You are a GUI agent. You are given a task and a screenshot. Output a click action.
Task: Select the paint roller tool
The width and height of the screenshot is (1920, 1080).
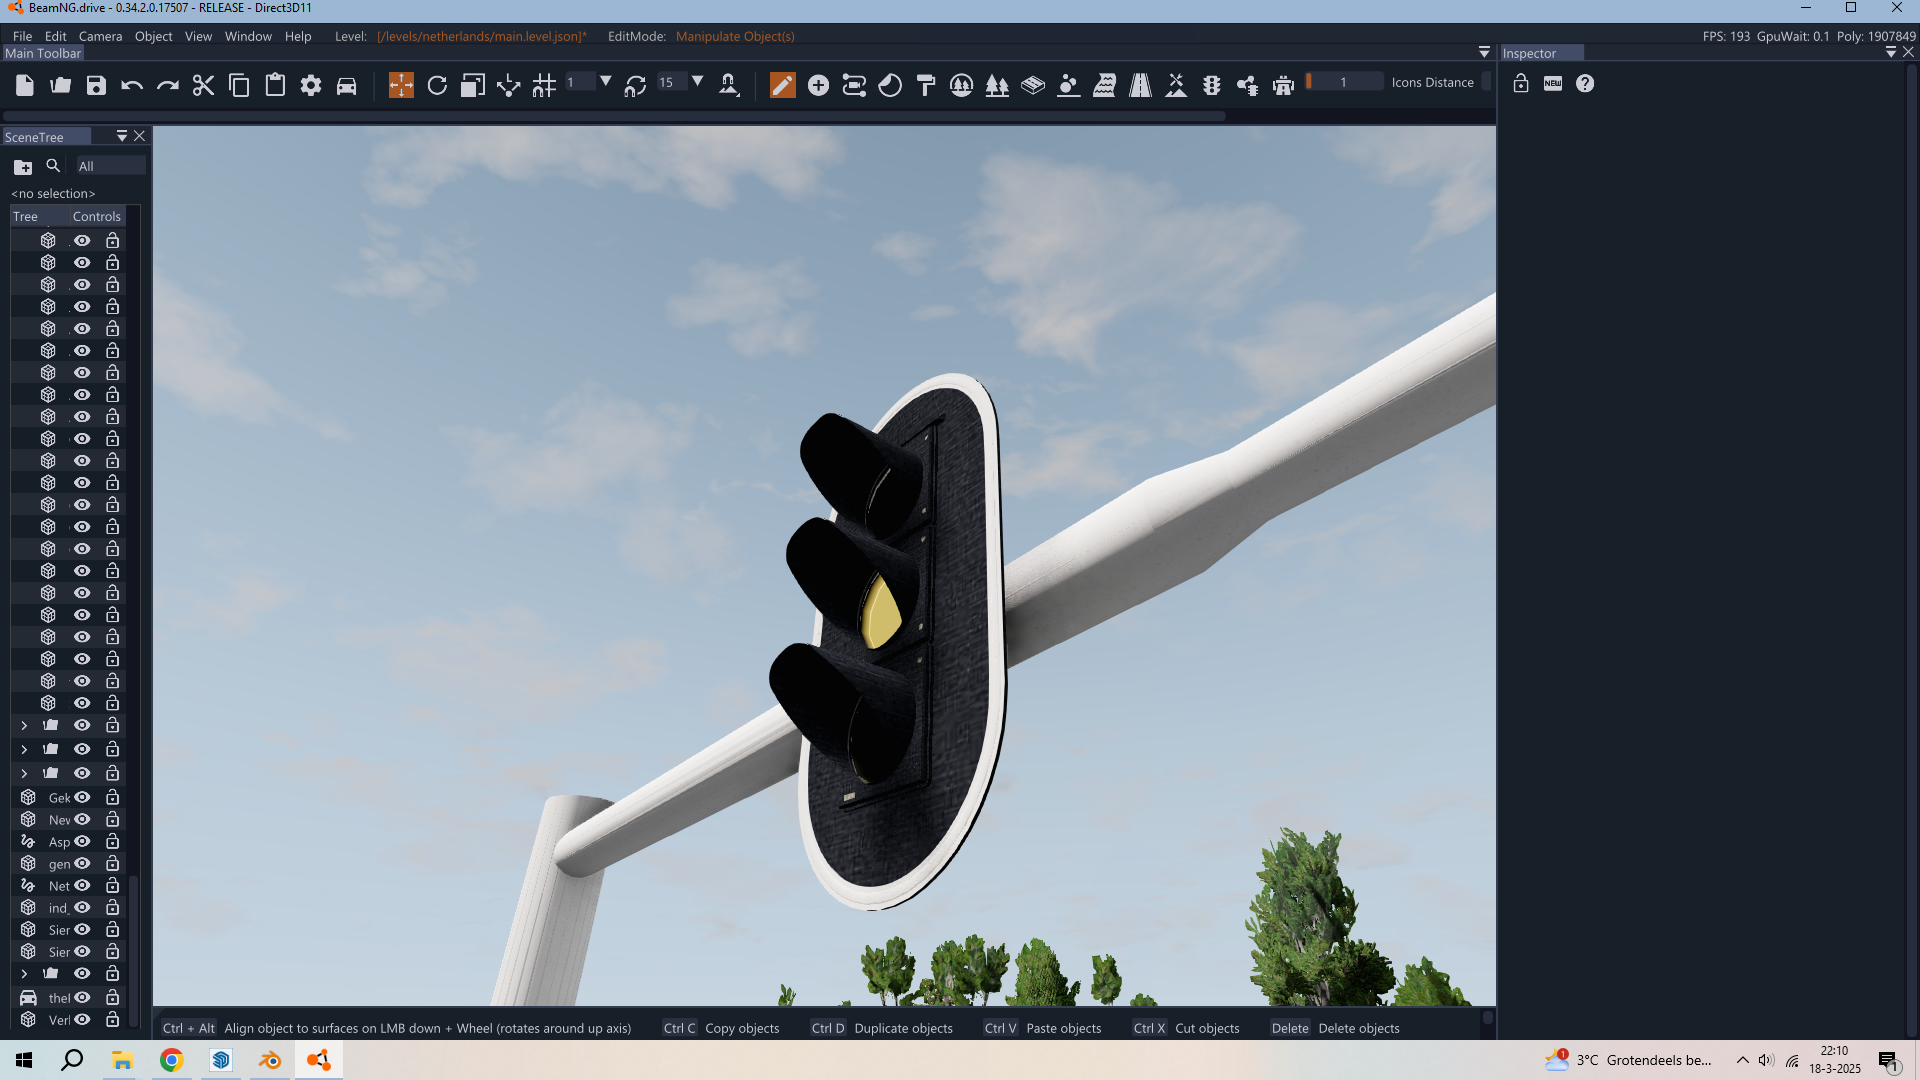[x=926, y=85]
